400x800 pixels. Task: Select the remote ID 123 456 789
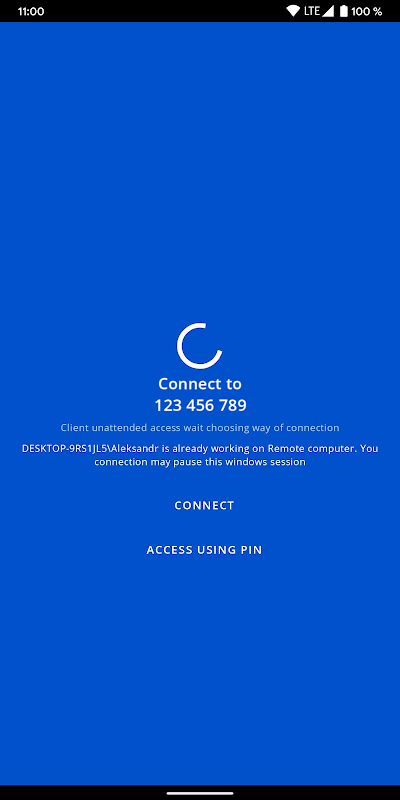(x=200, y=405)
